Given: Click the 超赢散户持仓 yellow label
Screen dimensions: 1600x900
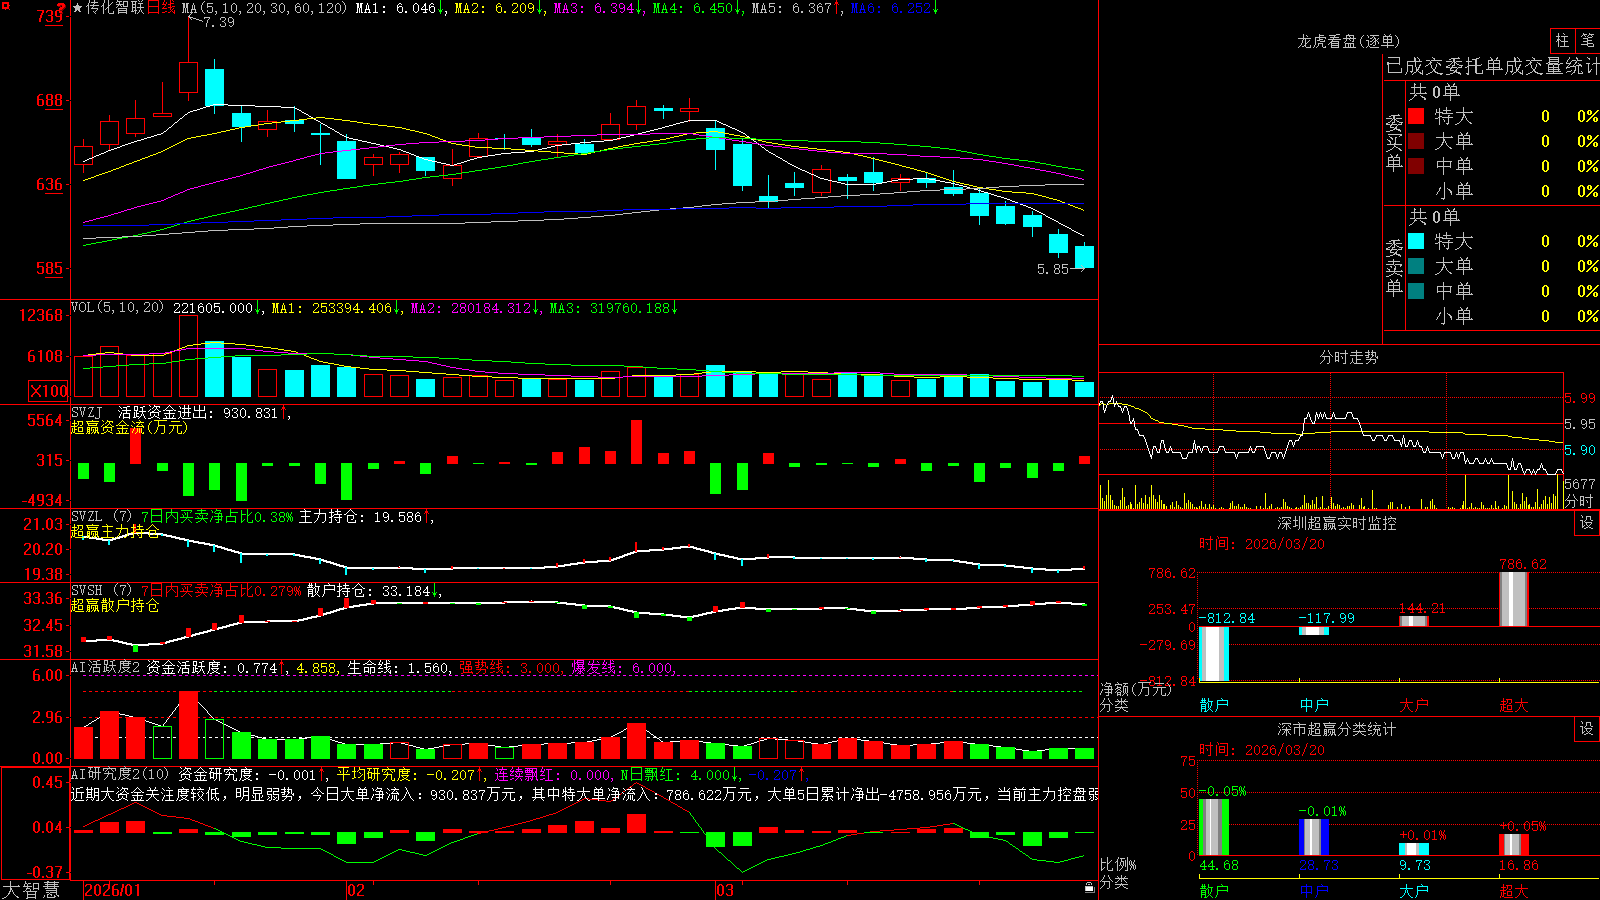Looking at the screenshot, I should coord(115,605).
